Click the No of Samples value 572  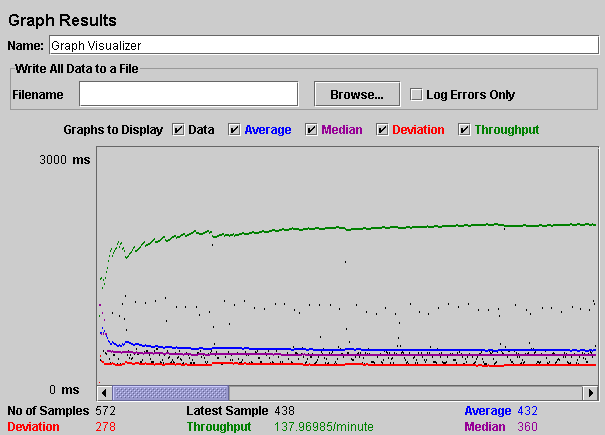[x=105, y=411]
